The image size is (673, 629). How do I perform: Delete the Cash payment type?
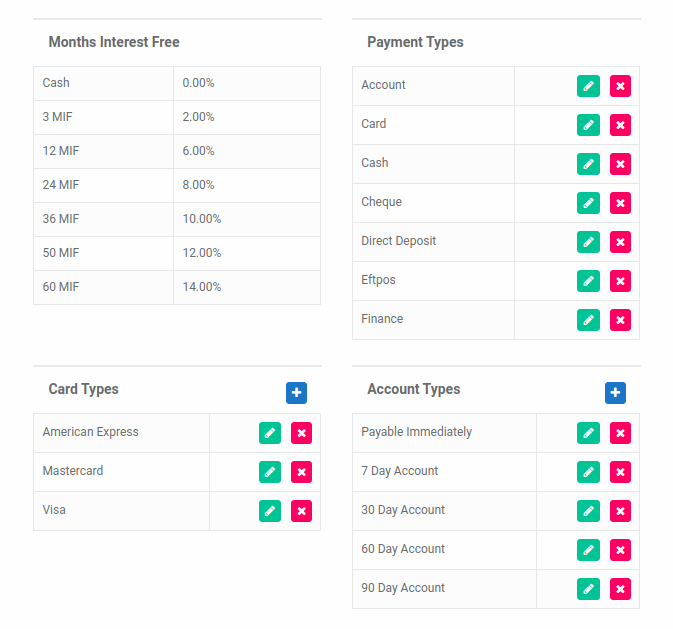620,164
